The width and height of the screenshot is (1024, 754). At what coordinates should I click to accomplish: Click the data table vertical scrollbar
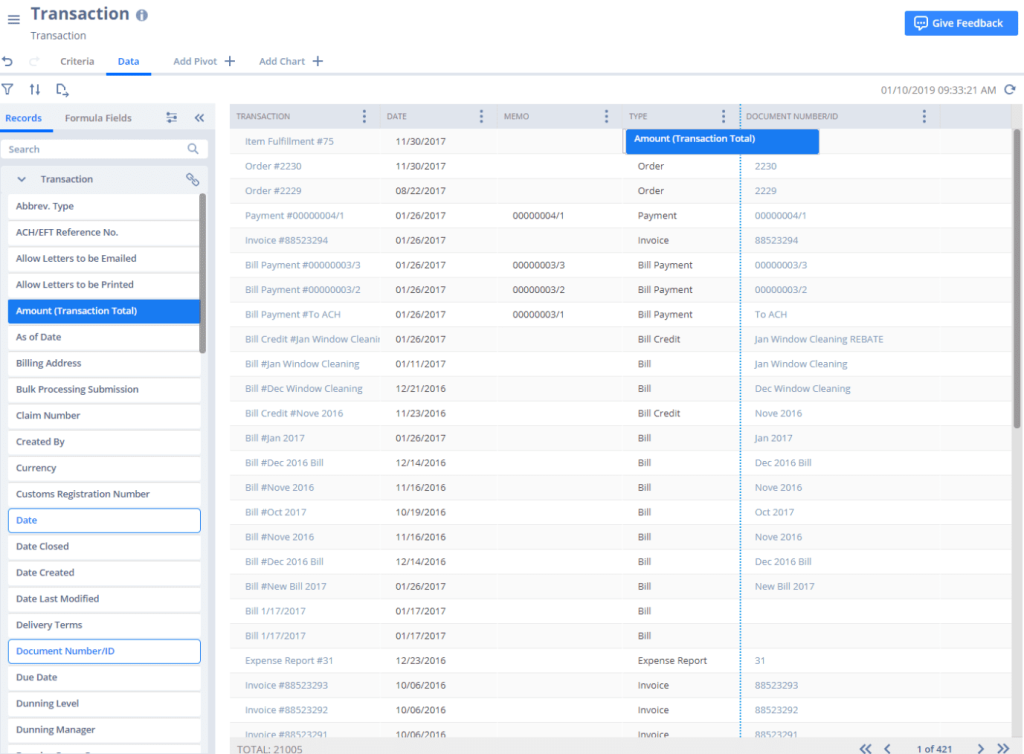pos(1016,279)
